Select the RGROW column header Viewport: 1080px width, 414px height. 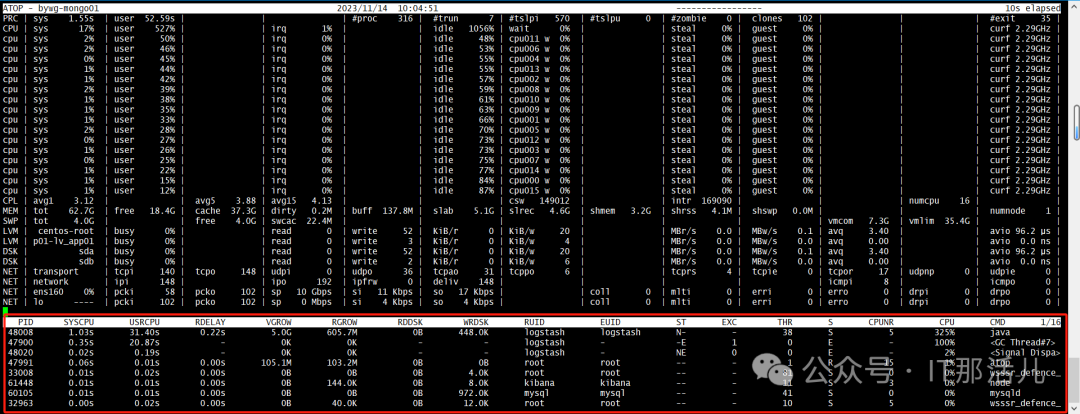coord(344,322)
